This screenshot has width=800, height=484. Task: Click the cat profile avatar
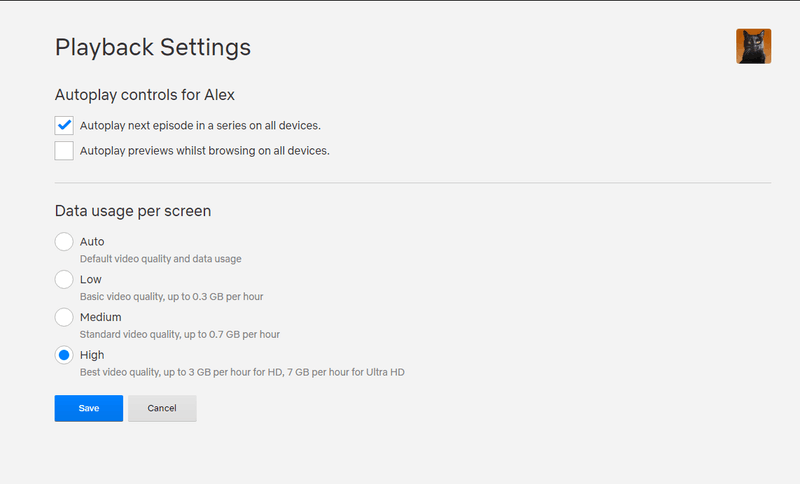(x=753, y=46)
